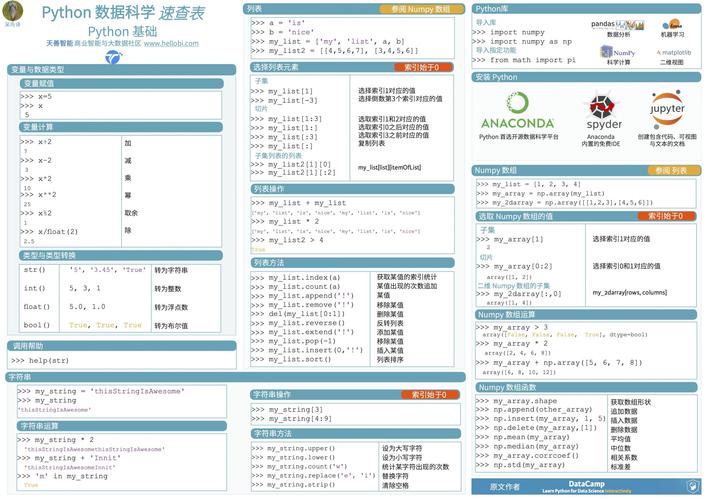
Task: Click the Python 数据科学 速查表 title
Action: click(123, 13)
